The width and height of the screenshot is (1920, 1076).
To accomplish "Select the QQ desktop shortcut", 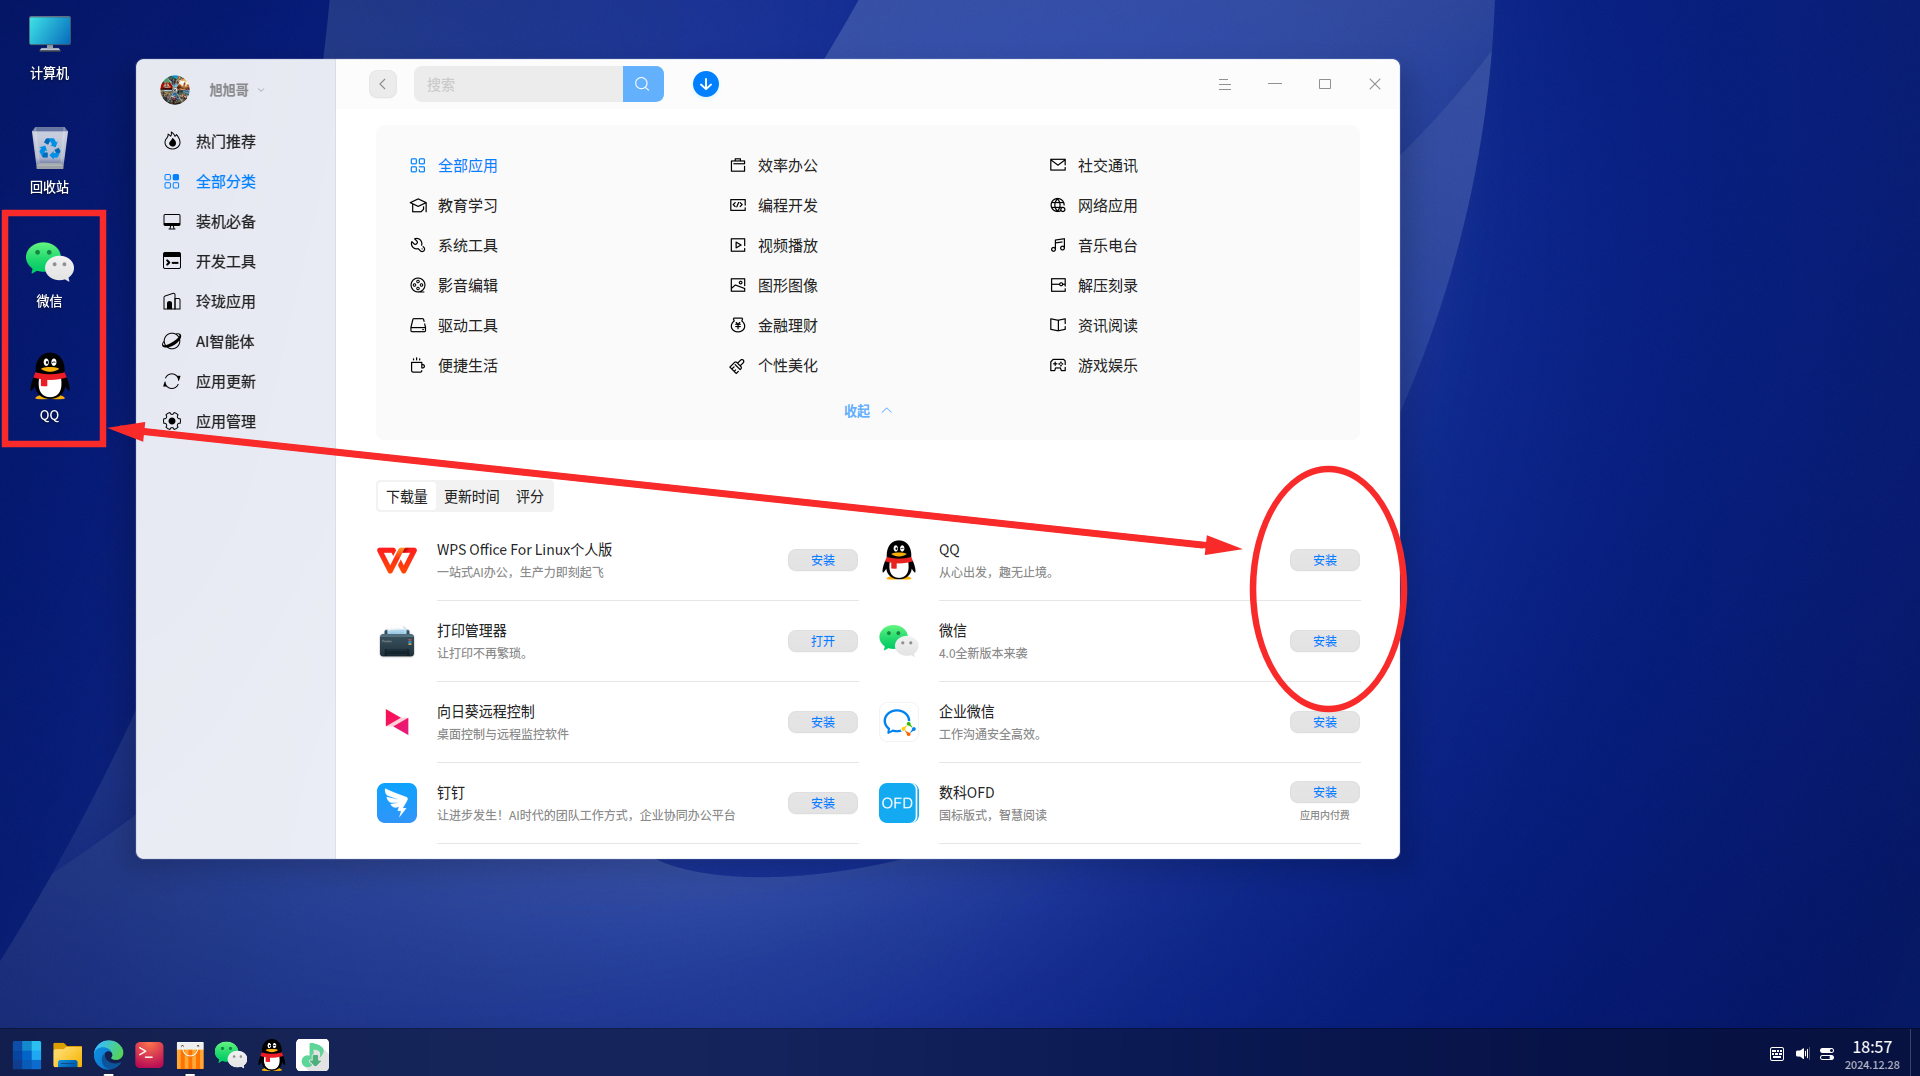I will click(50, 388).
